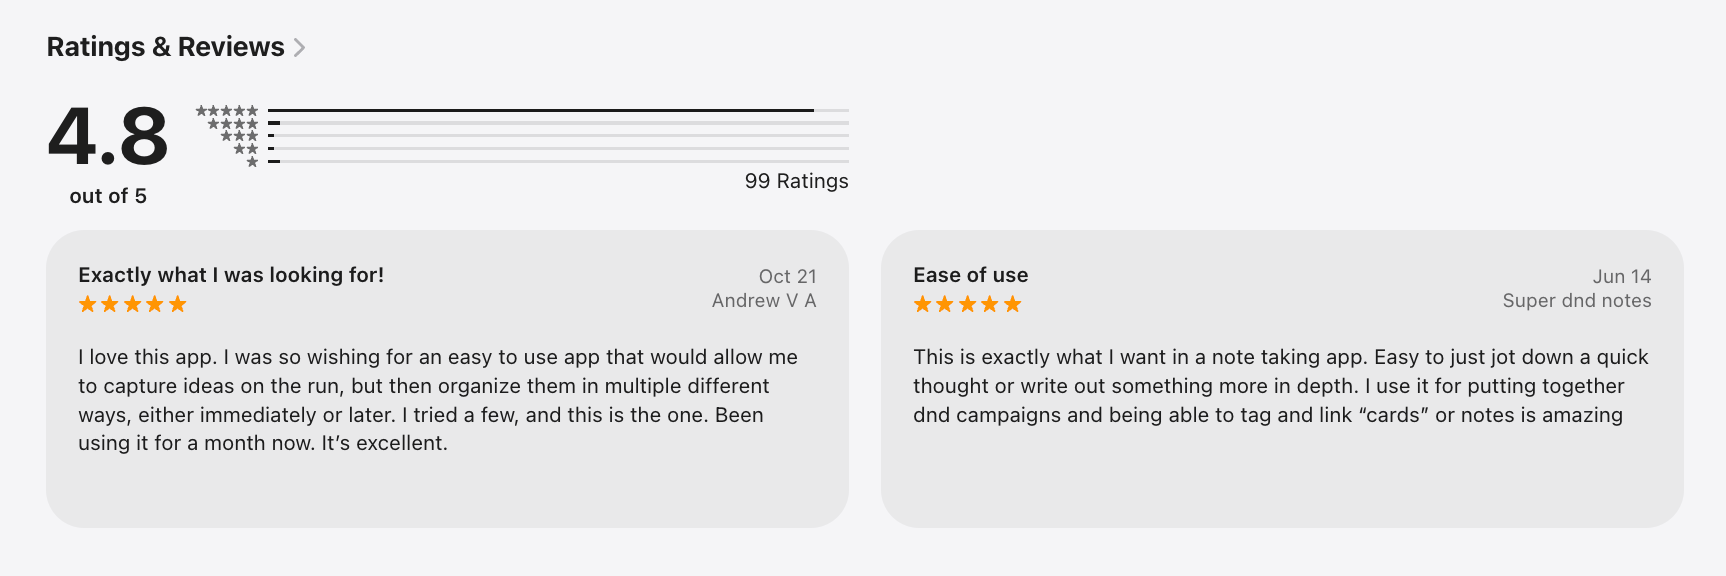This screenshot has height=576, width=1726.
Task: Click the third orange star in second review
Action: tap(966, 304)
